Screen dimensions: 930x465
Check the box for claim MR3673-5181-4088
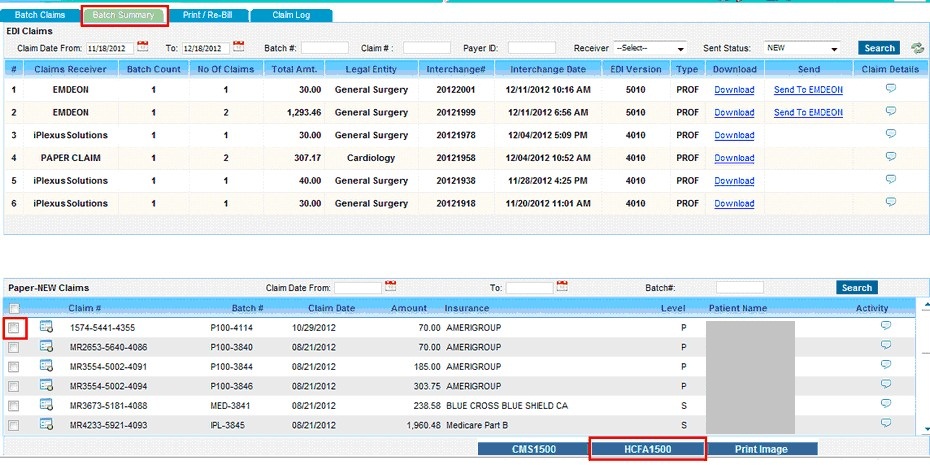click(x=14, y=406)
